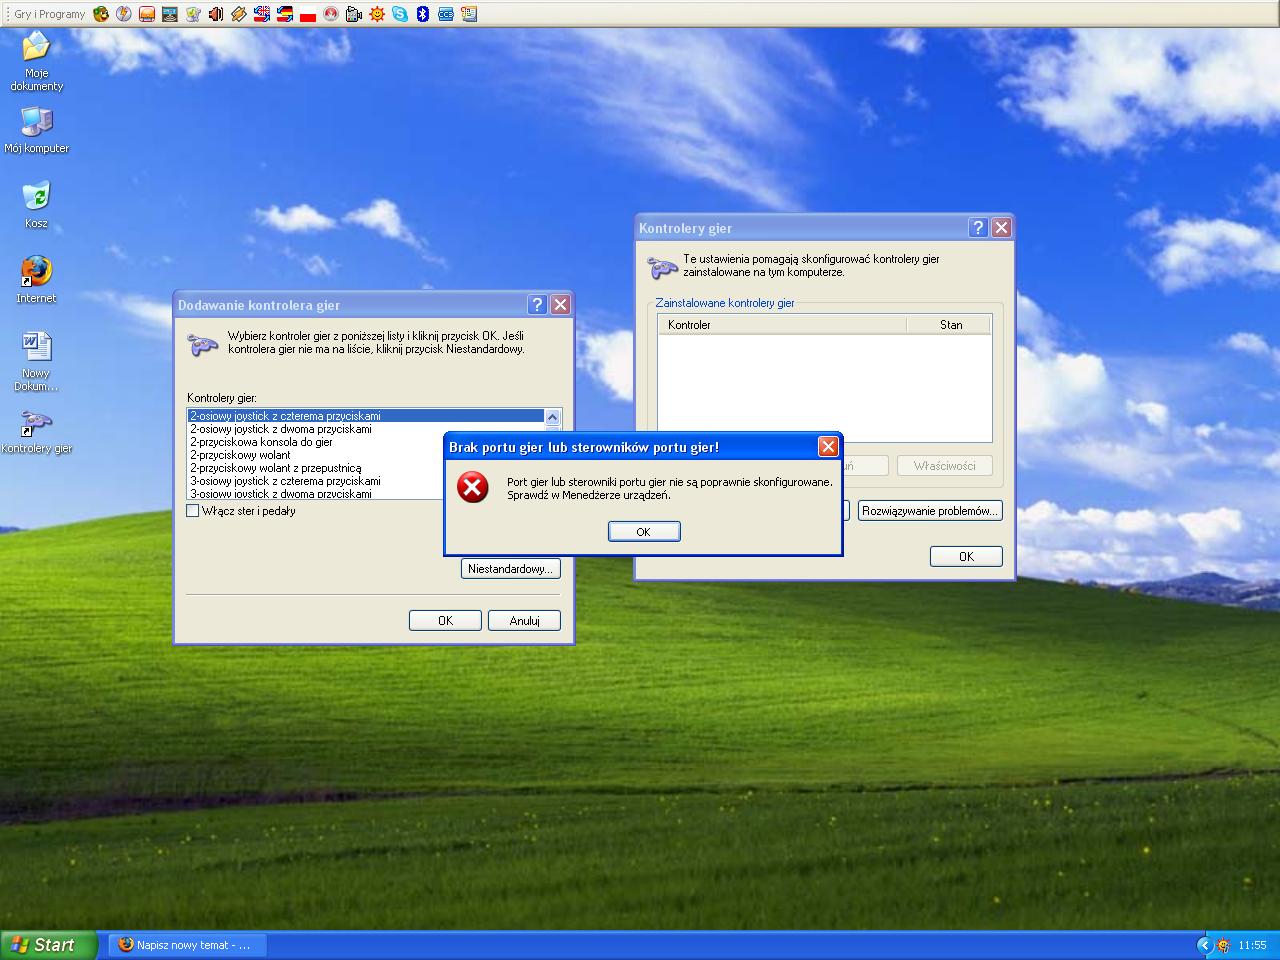Screen dimensions: 1280x960
Task: Click the lightning bolt icon in top toolbar
Action: (124, 14)
